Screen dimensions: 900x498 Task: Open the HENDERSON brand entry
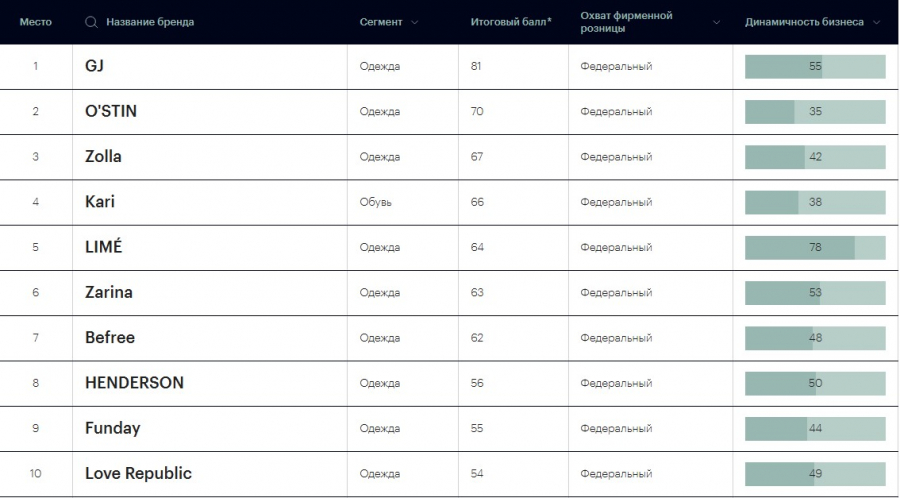point(134,383)
